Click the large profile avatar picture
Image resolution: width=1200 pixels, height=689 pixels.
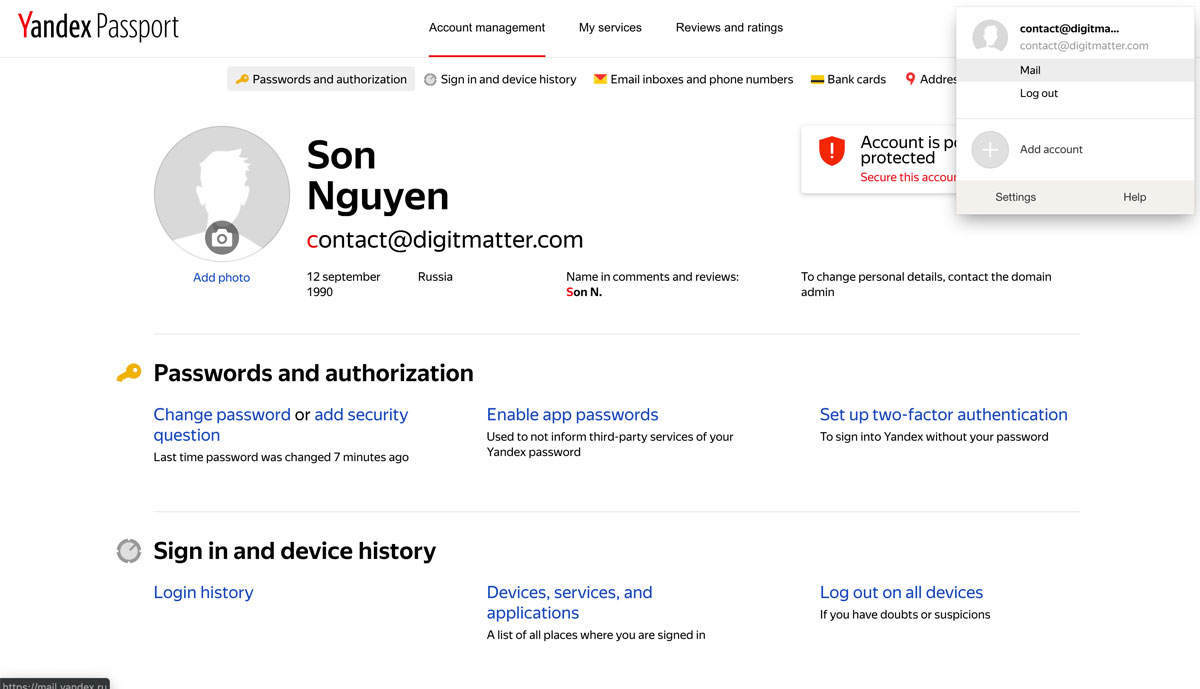click(222, 193)
